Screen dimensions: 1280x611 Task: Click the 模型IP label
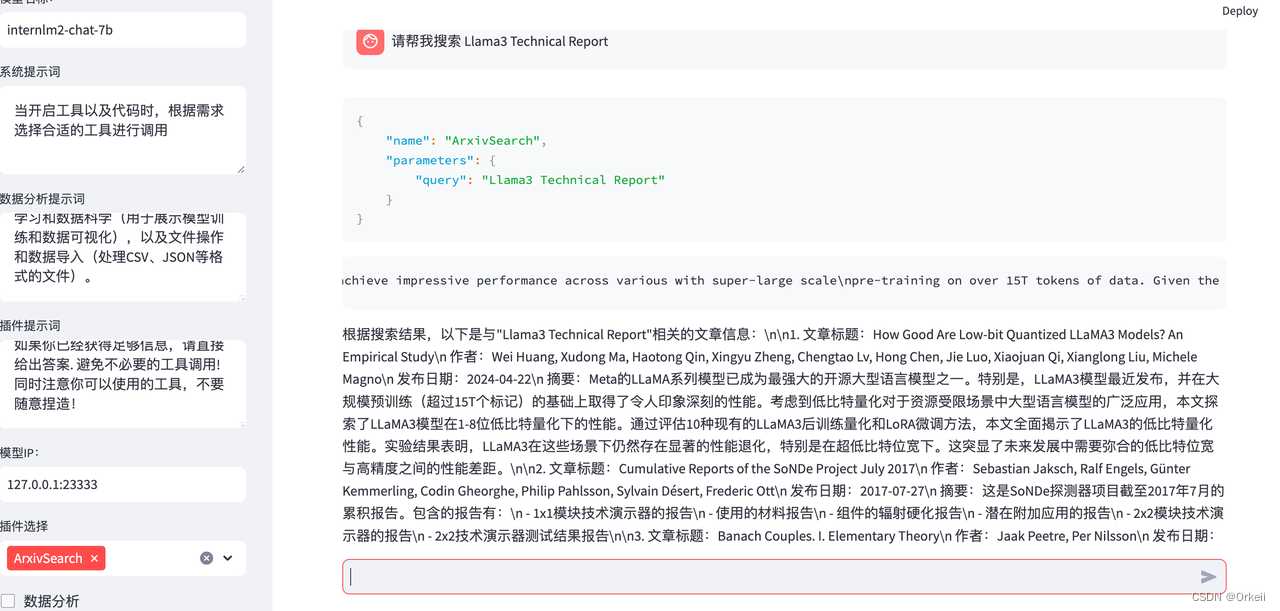click(19, 453)
